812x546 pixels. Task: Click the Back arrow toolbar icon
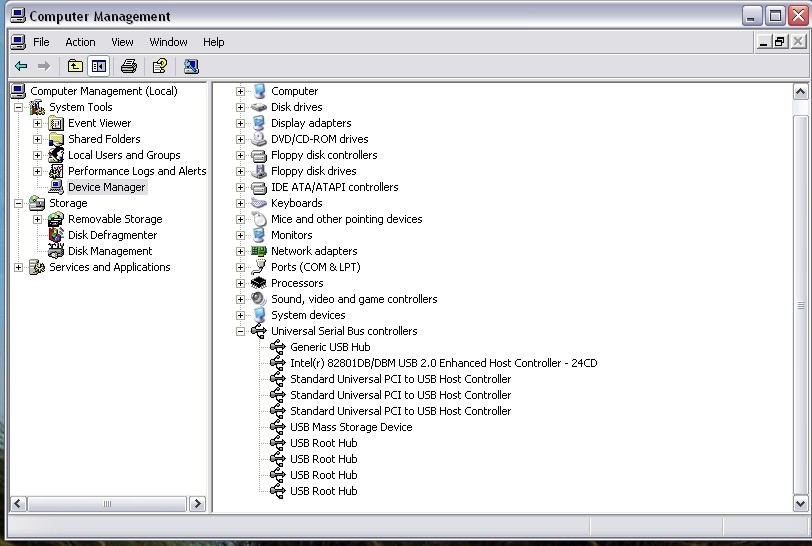(x=21, y=66)
